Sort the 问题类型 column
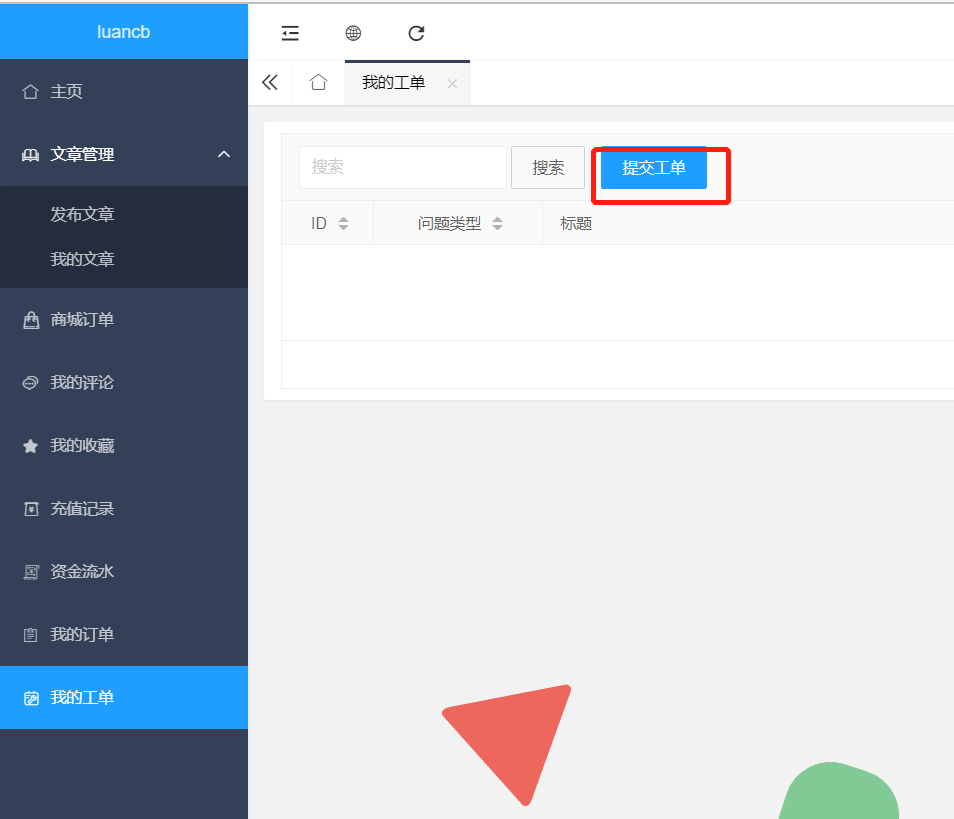Image resolution: width=954 pixels, height=819 pixels. pyautogui.click(x=497, y=224)
